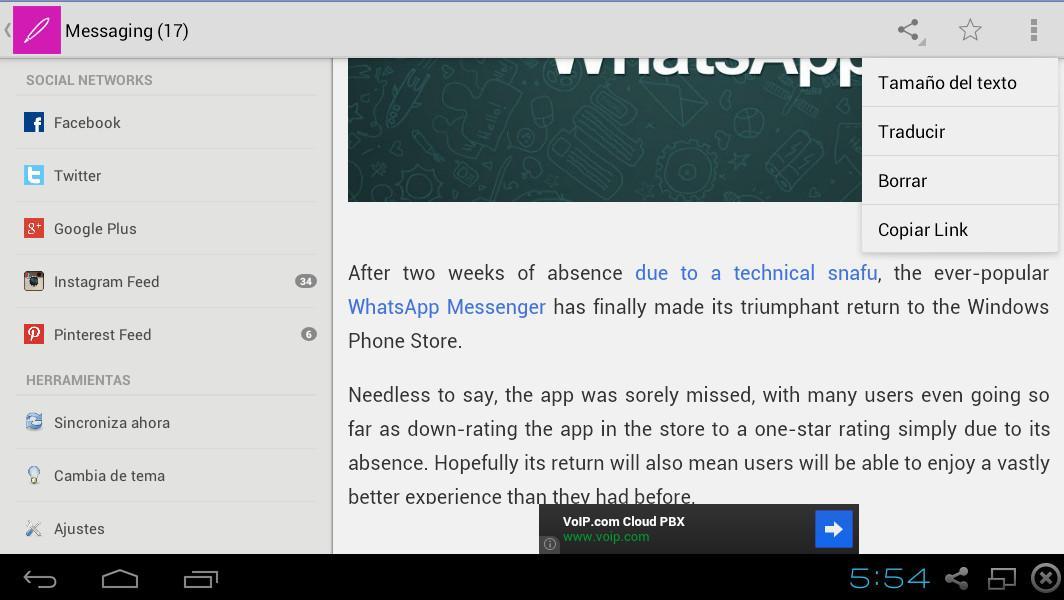
Task: Open the VoIP.com Cloud PBX ad
Action: (698, 529)
